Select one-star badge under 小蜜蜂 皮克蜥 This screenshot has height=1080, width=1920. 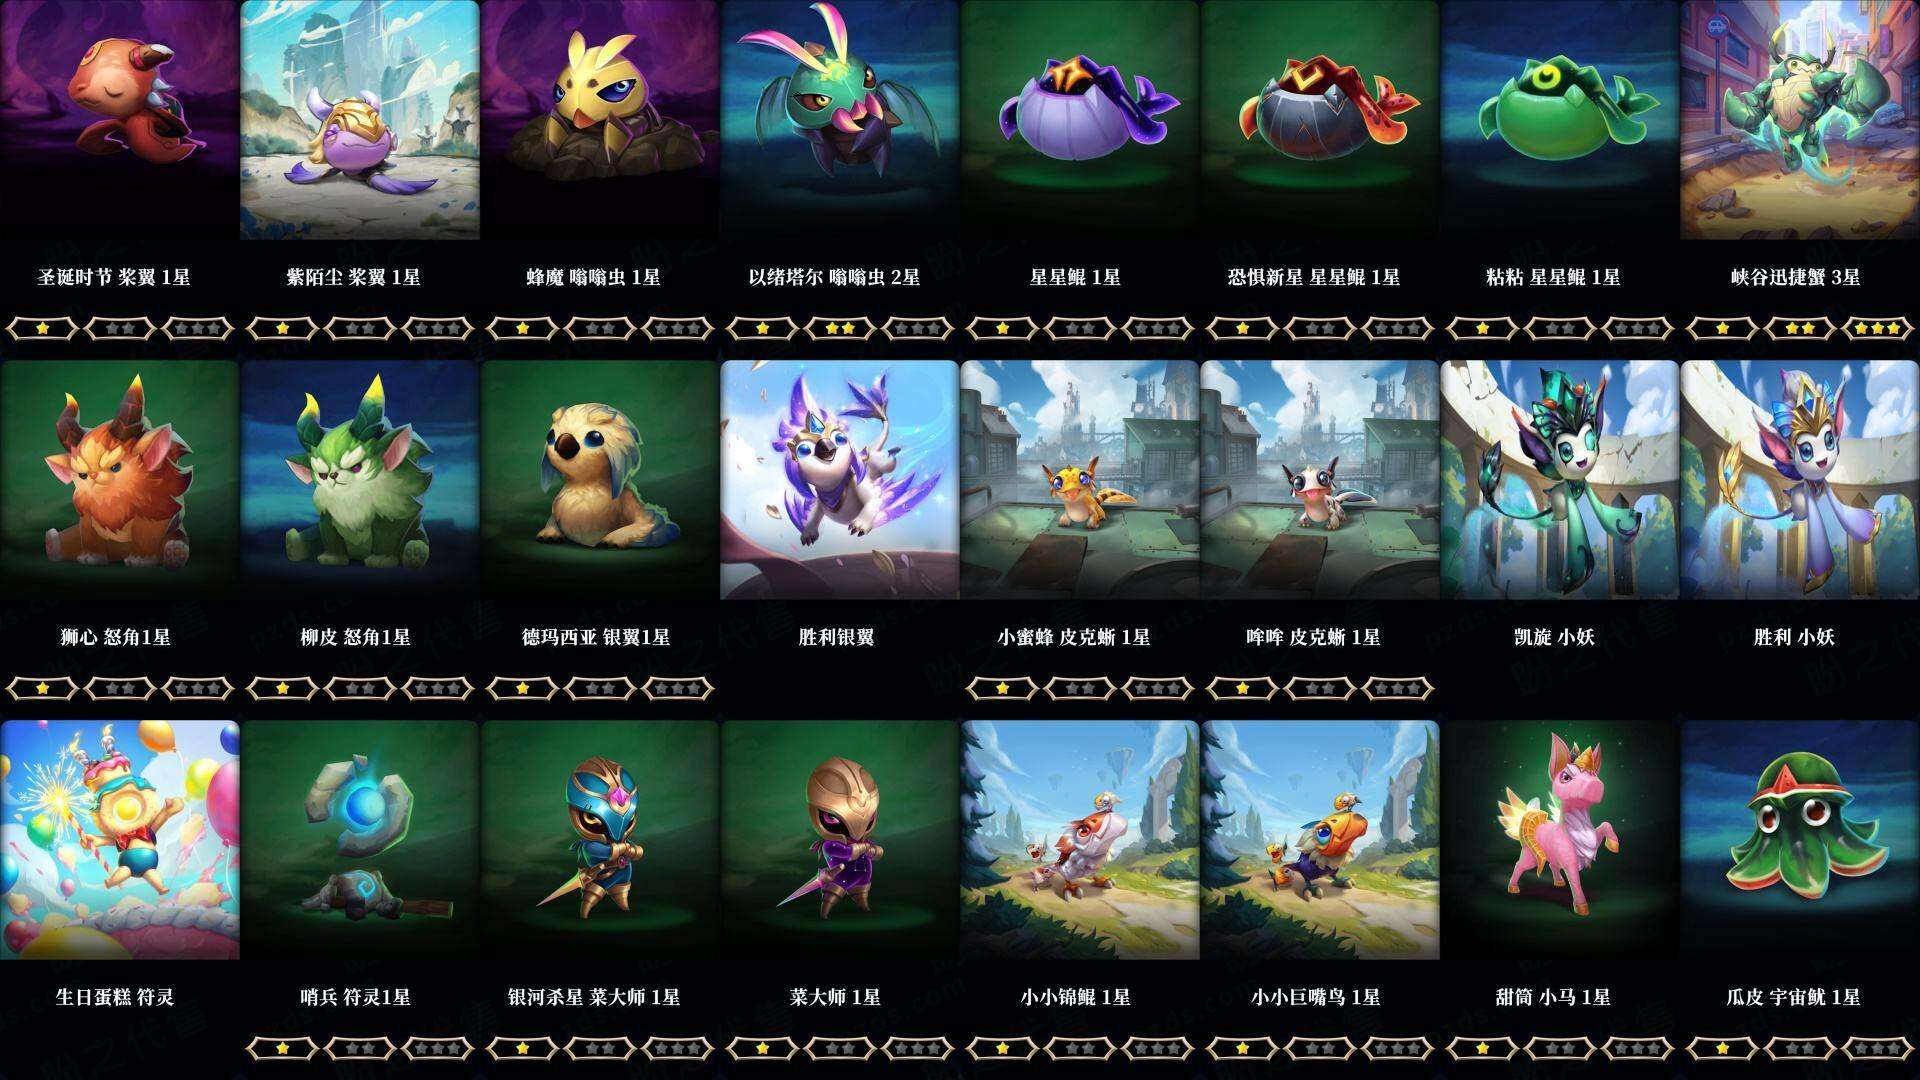point(1002,688)
